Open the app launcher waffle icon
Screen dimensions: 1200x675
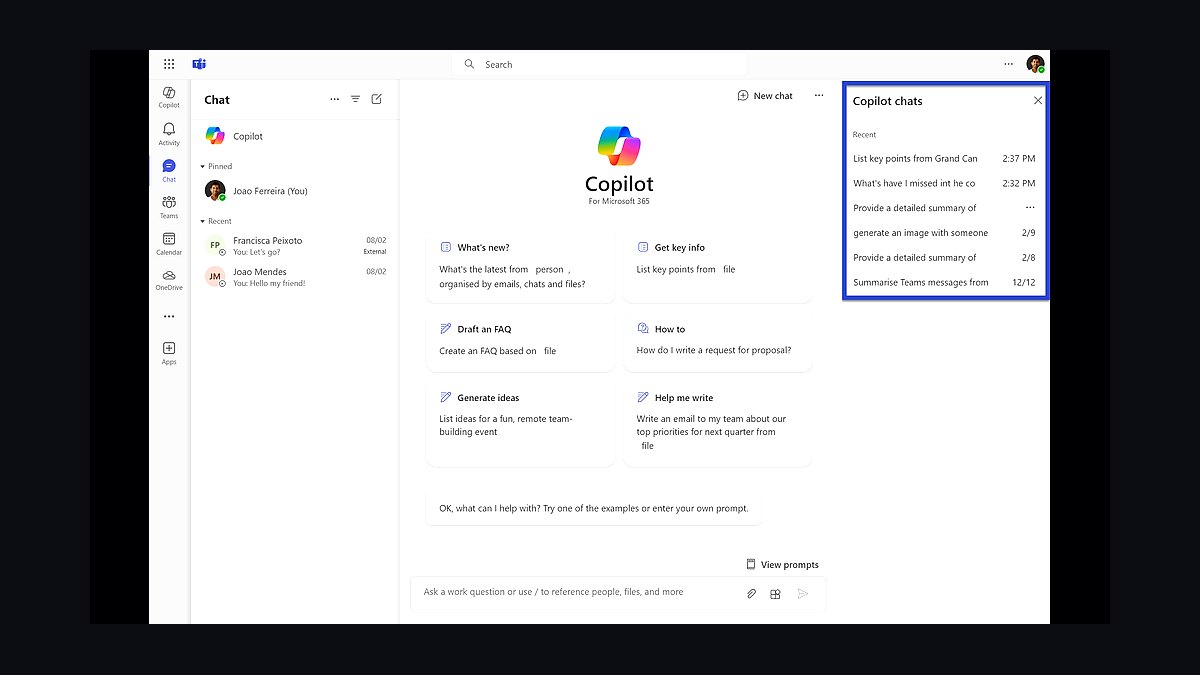[x=169, y=64]
